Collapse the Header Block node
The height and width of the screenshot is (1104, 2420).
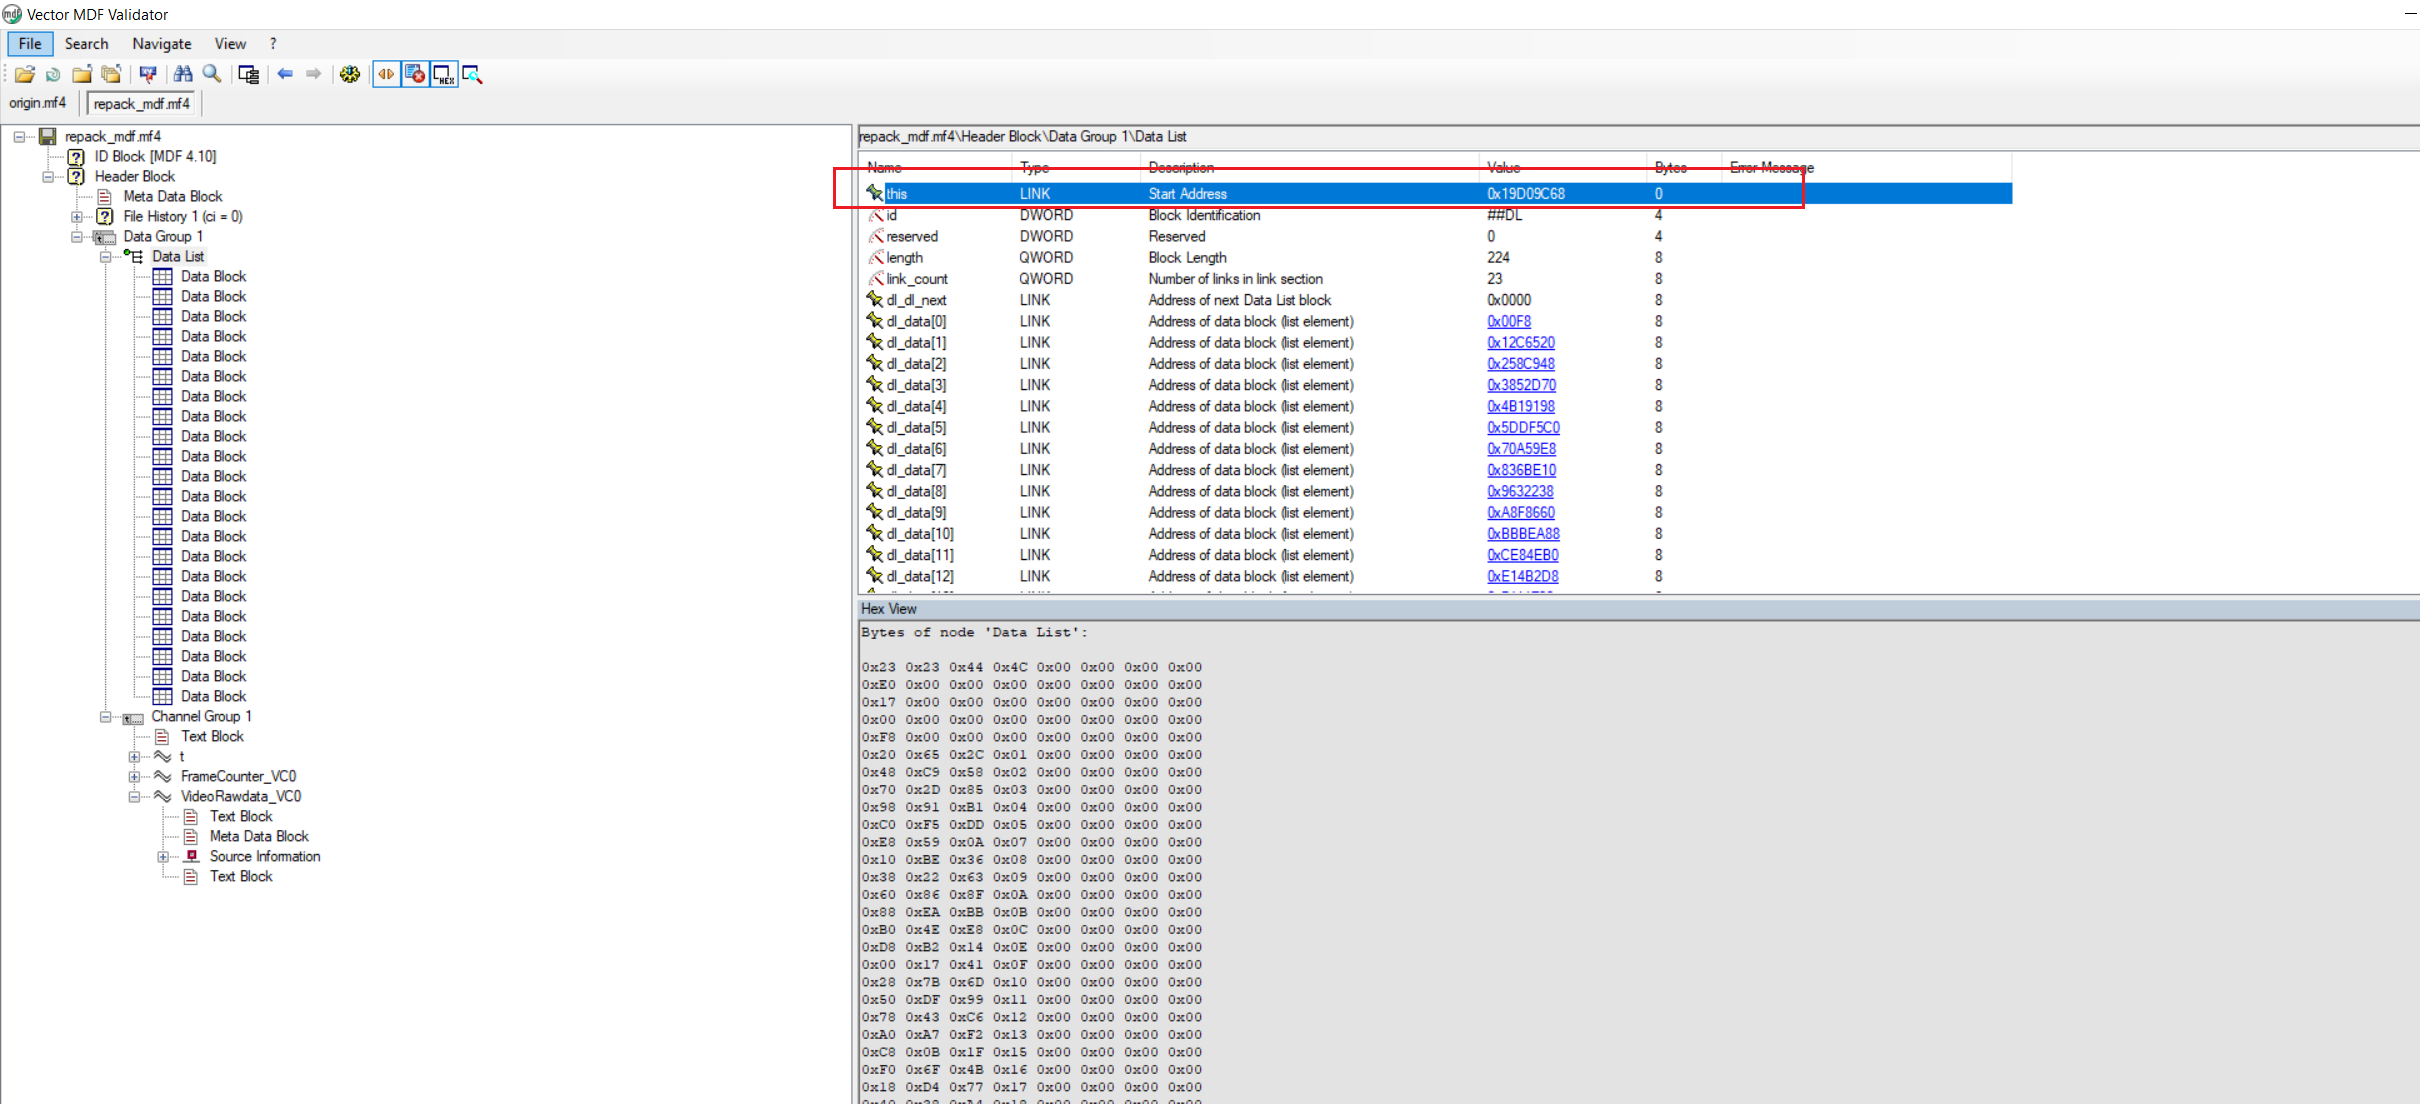(49, 176)
